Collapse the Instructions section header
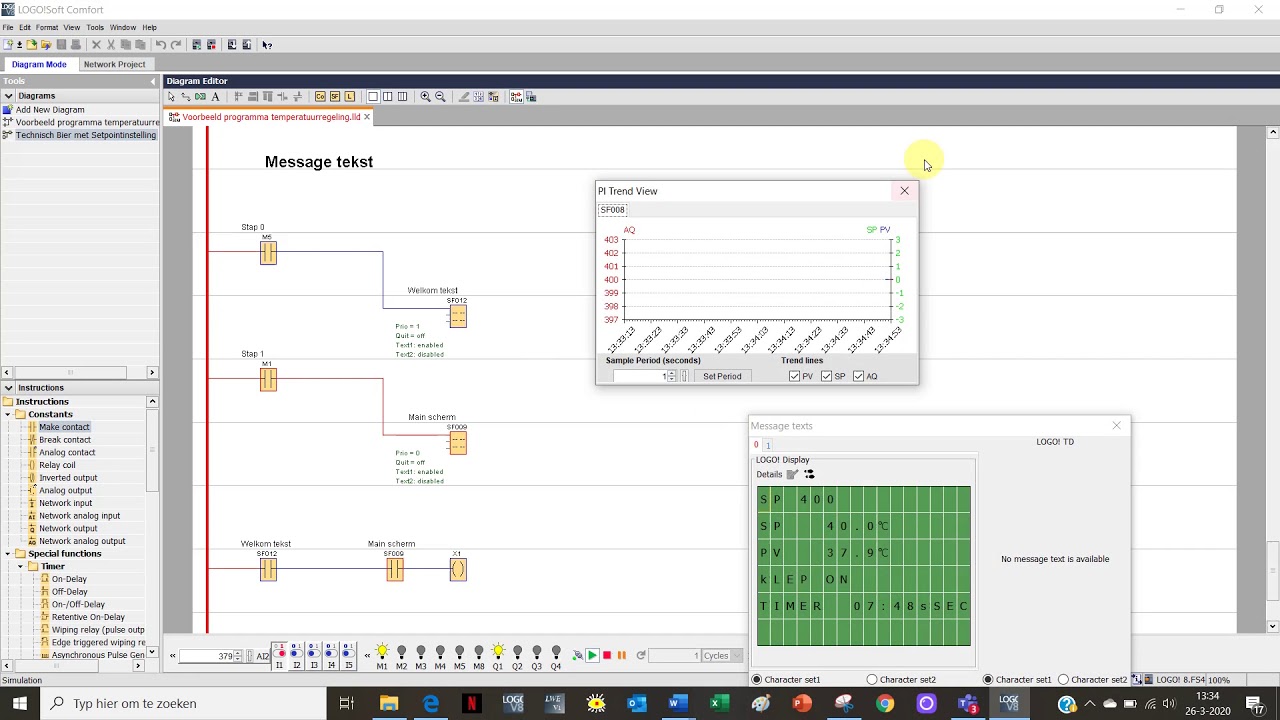 (8, 388)
